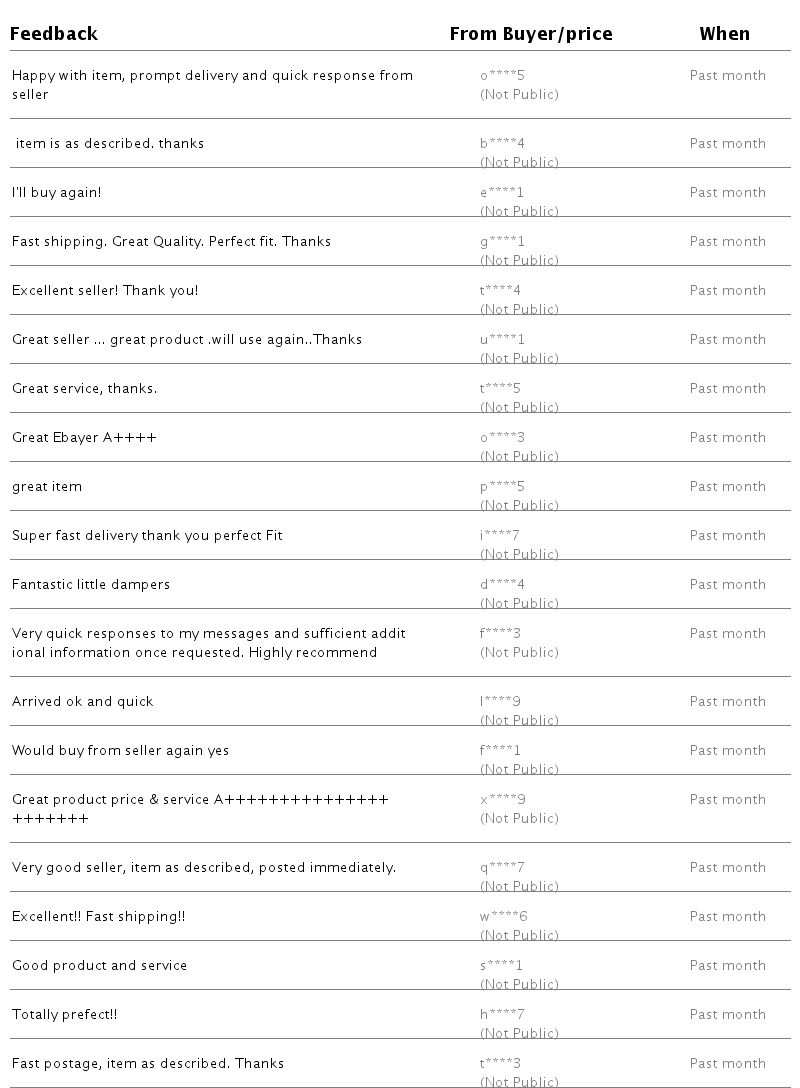Click "Fantastic little dampers" feedback

coord(91,584)
